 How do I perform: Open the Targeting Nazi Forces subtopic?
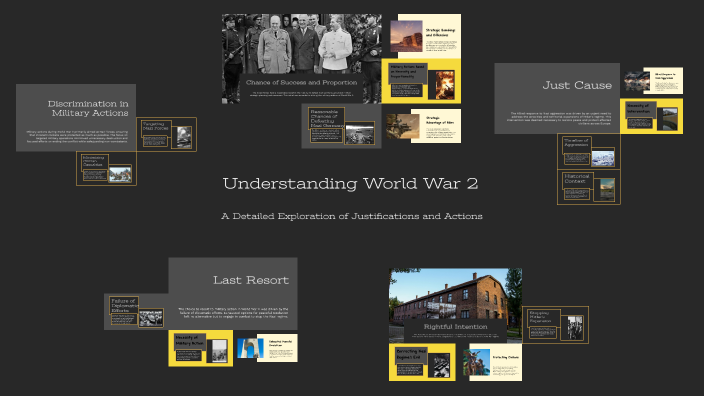tap(167, 134)
